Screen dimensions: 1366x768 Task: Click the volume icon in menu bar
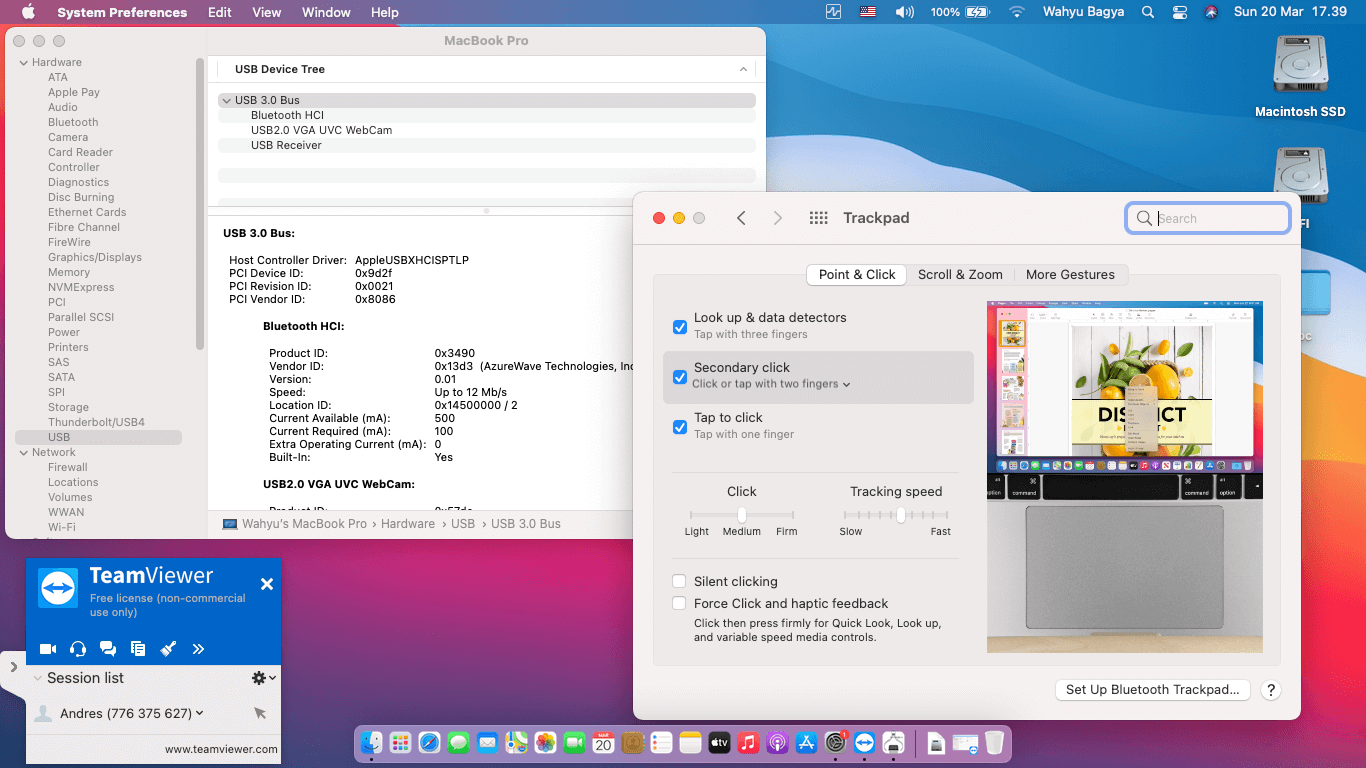pos(904,12)
